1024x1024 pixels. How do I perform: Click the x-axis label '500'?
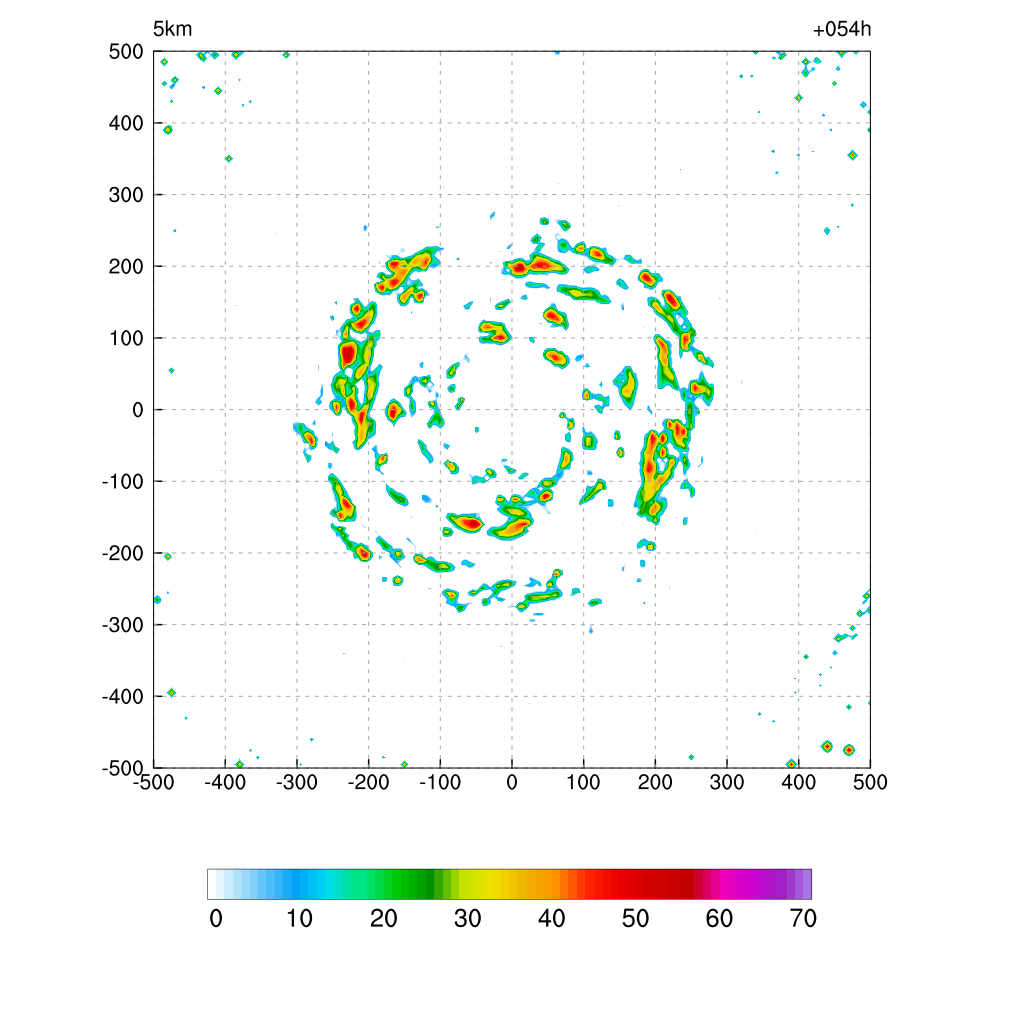(x=871, y=782)
